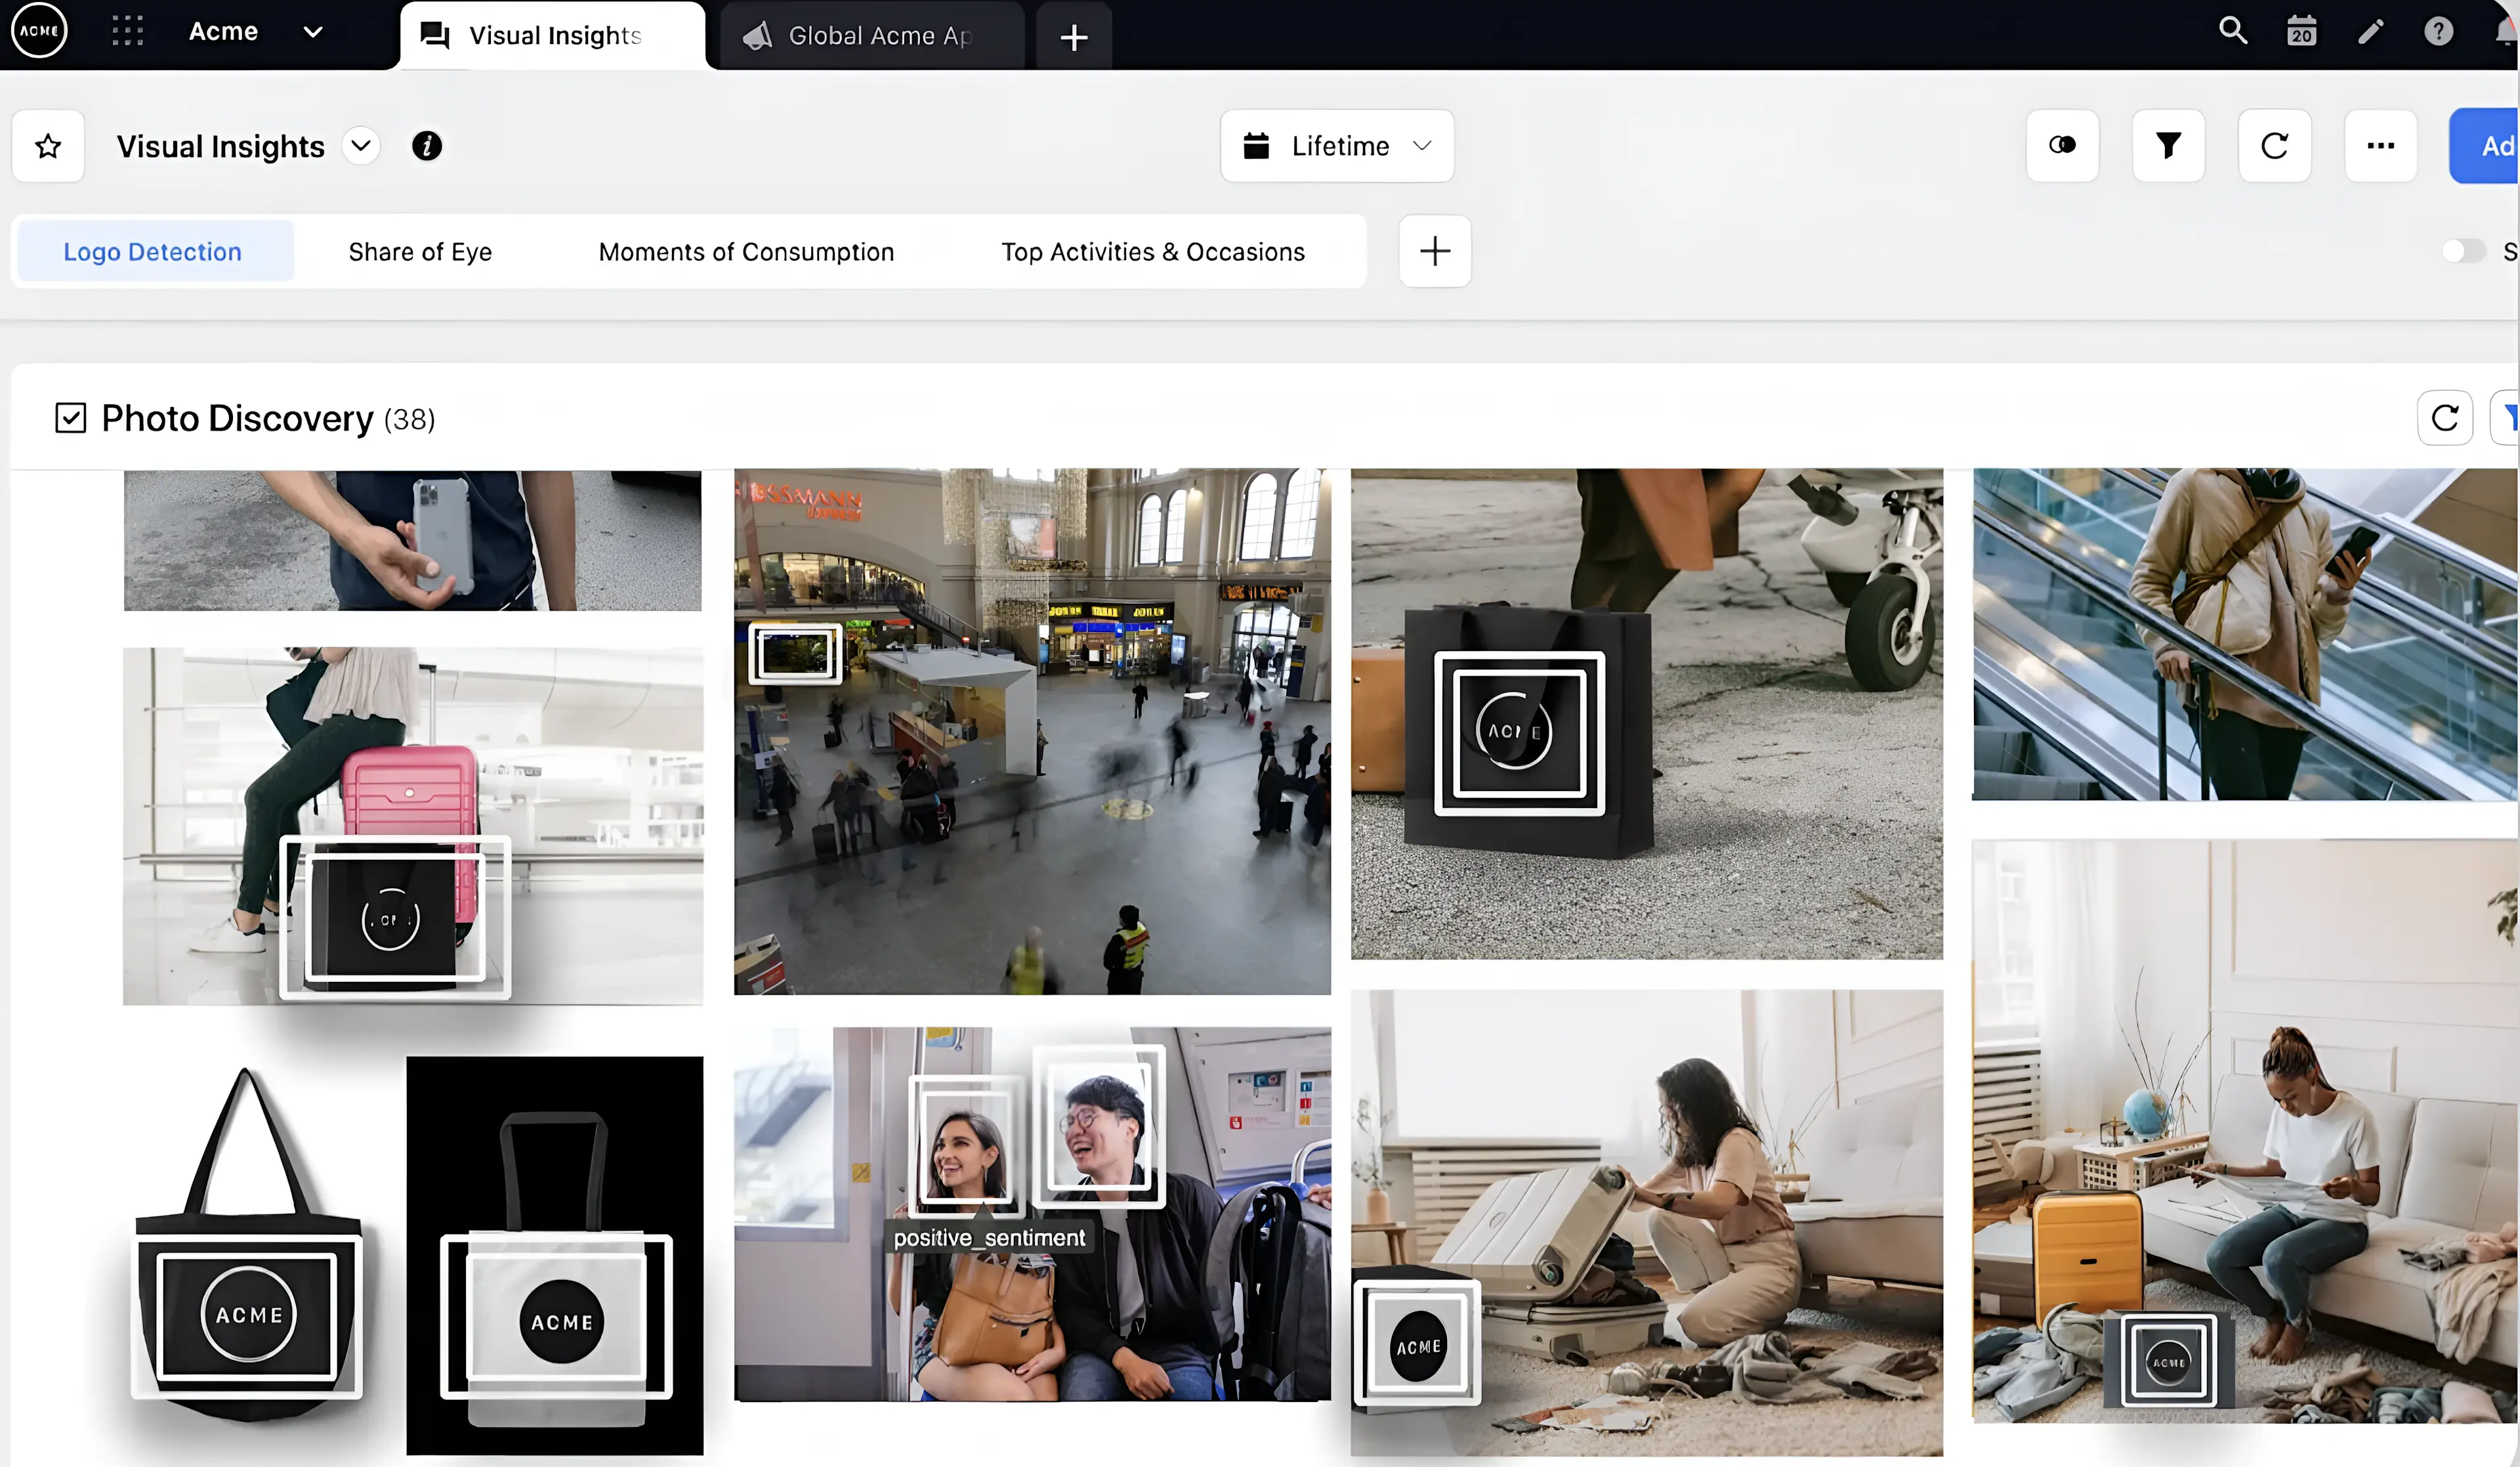Toggle the Photo Discovery checkbox
Viewport: 2520px width, 1467px height.
click(x=70, y=418)
